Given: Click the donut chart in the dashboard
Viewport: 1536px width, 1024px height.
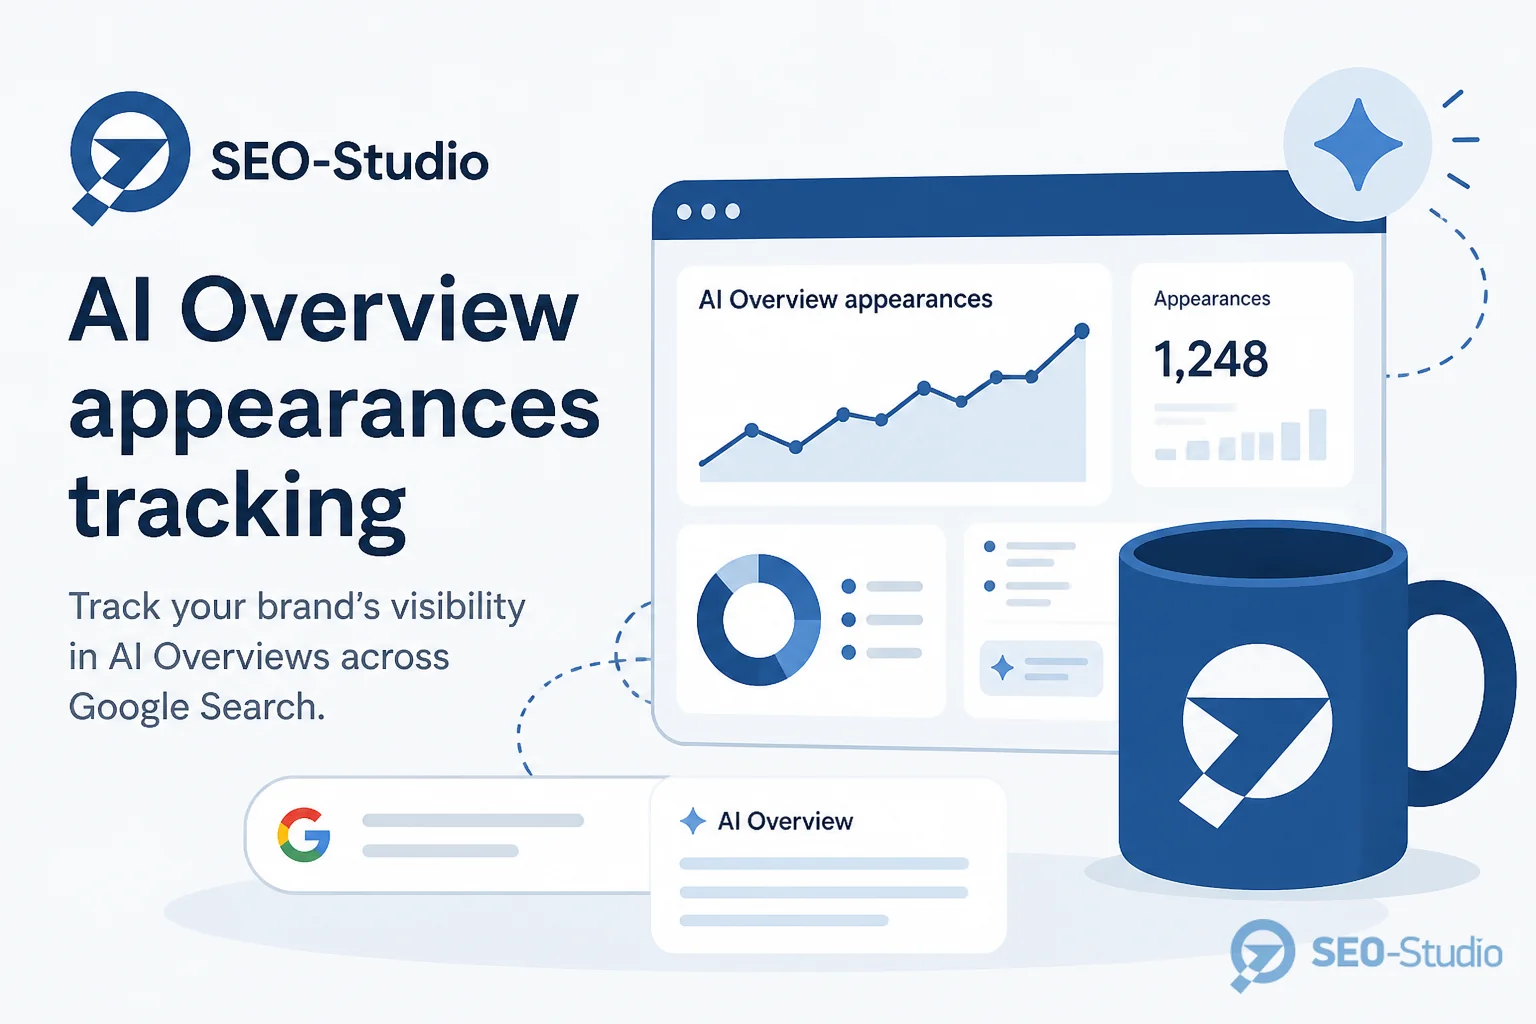Looking at the screenshot, I should pyautogui.click(x=759, y=620).
